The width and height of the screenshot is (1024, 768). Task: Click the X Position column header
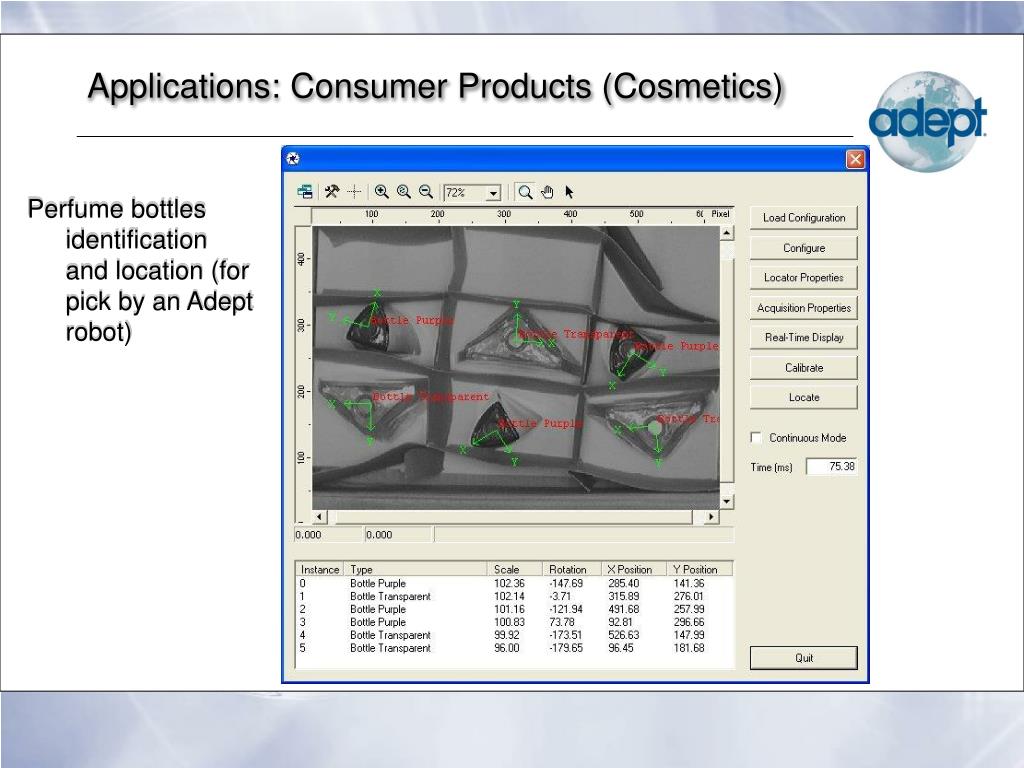[x=633, y=569]
